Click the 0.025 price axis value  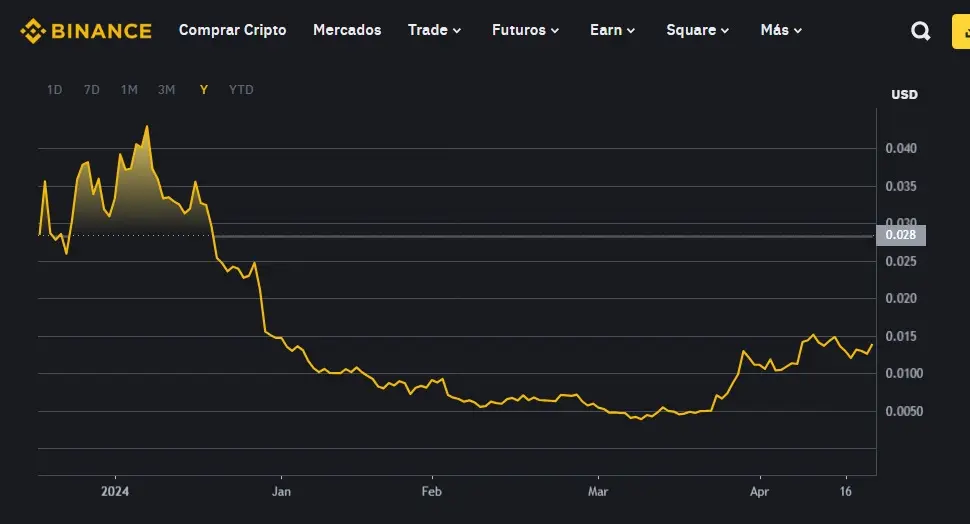(901, 261)
